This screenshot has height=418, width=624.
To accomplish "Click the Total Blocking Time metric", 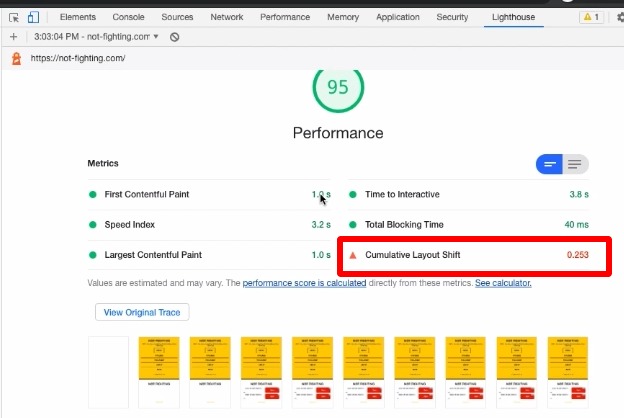I will click(x=468, y=225).
